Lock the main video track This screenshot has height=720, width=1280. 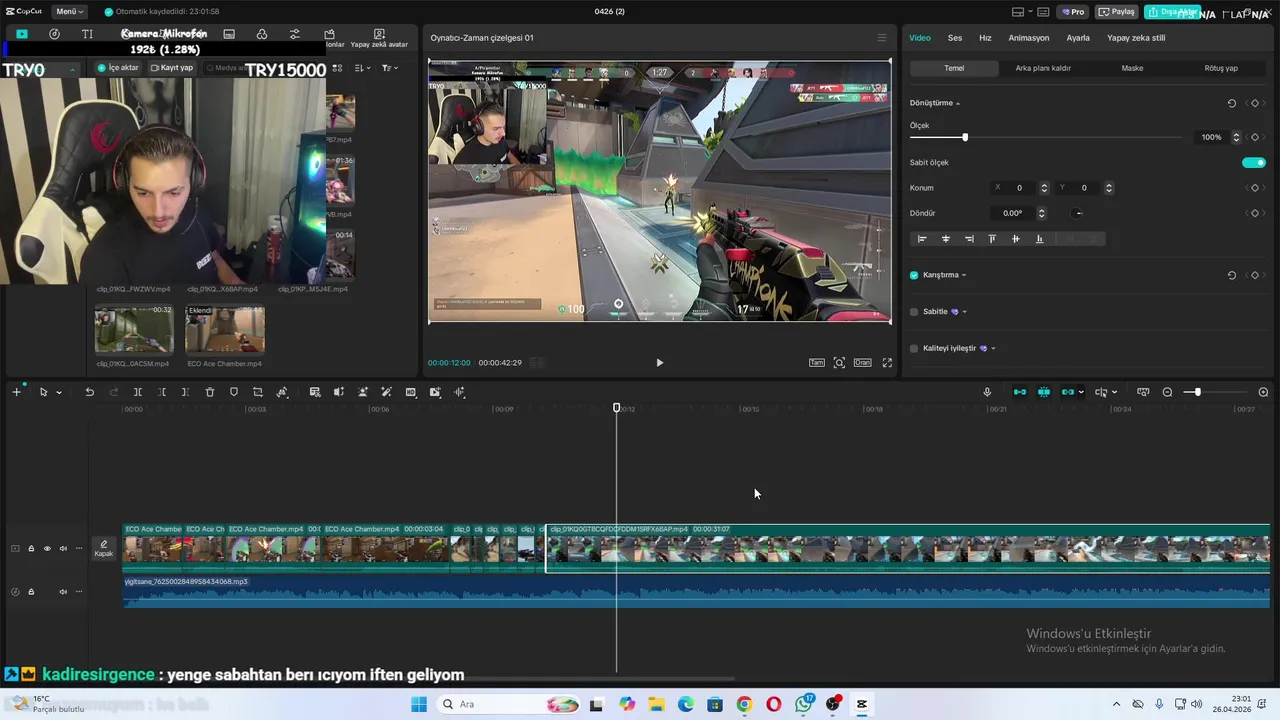(x=31, y=548)
